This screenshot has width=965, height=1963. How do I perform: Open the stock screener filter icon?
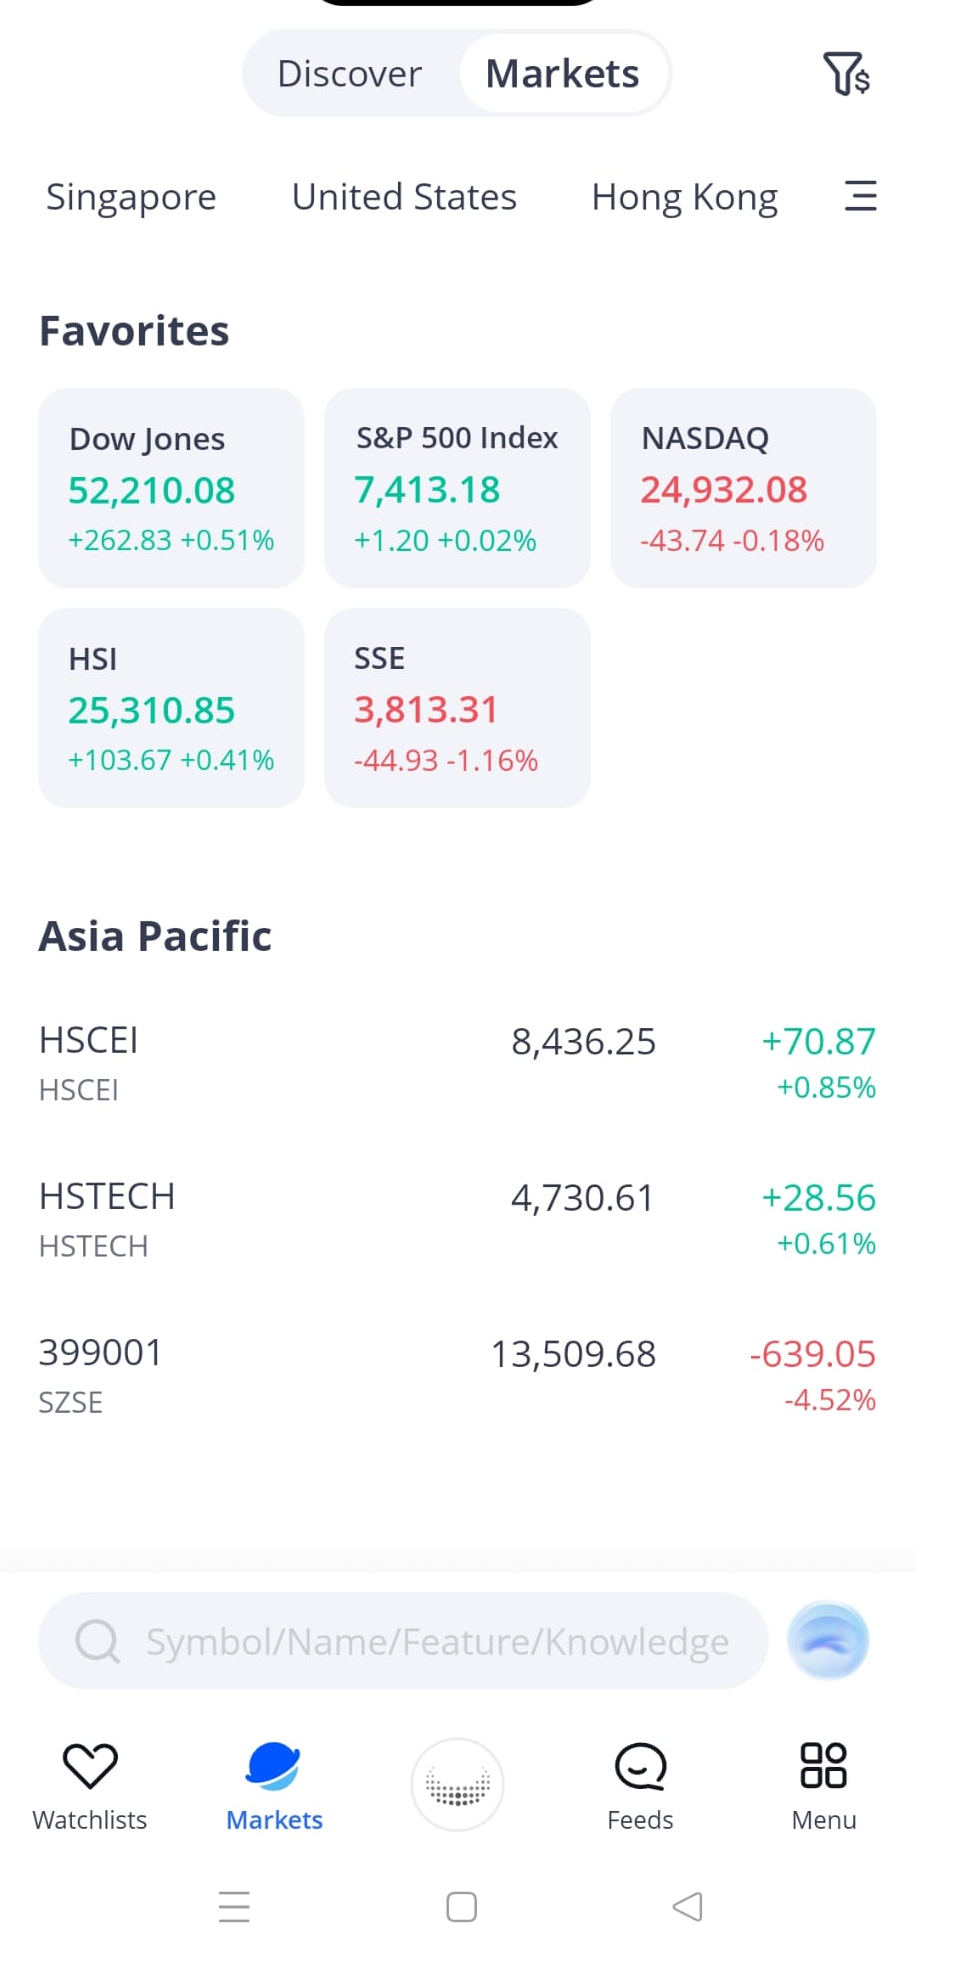click(x=846, y=73)
